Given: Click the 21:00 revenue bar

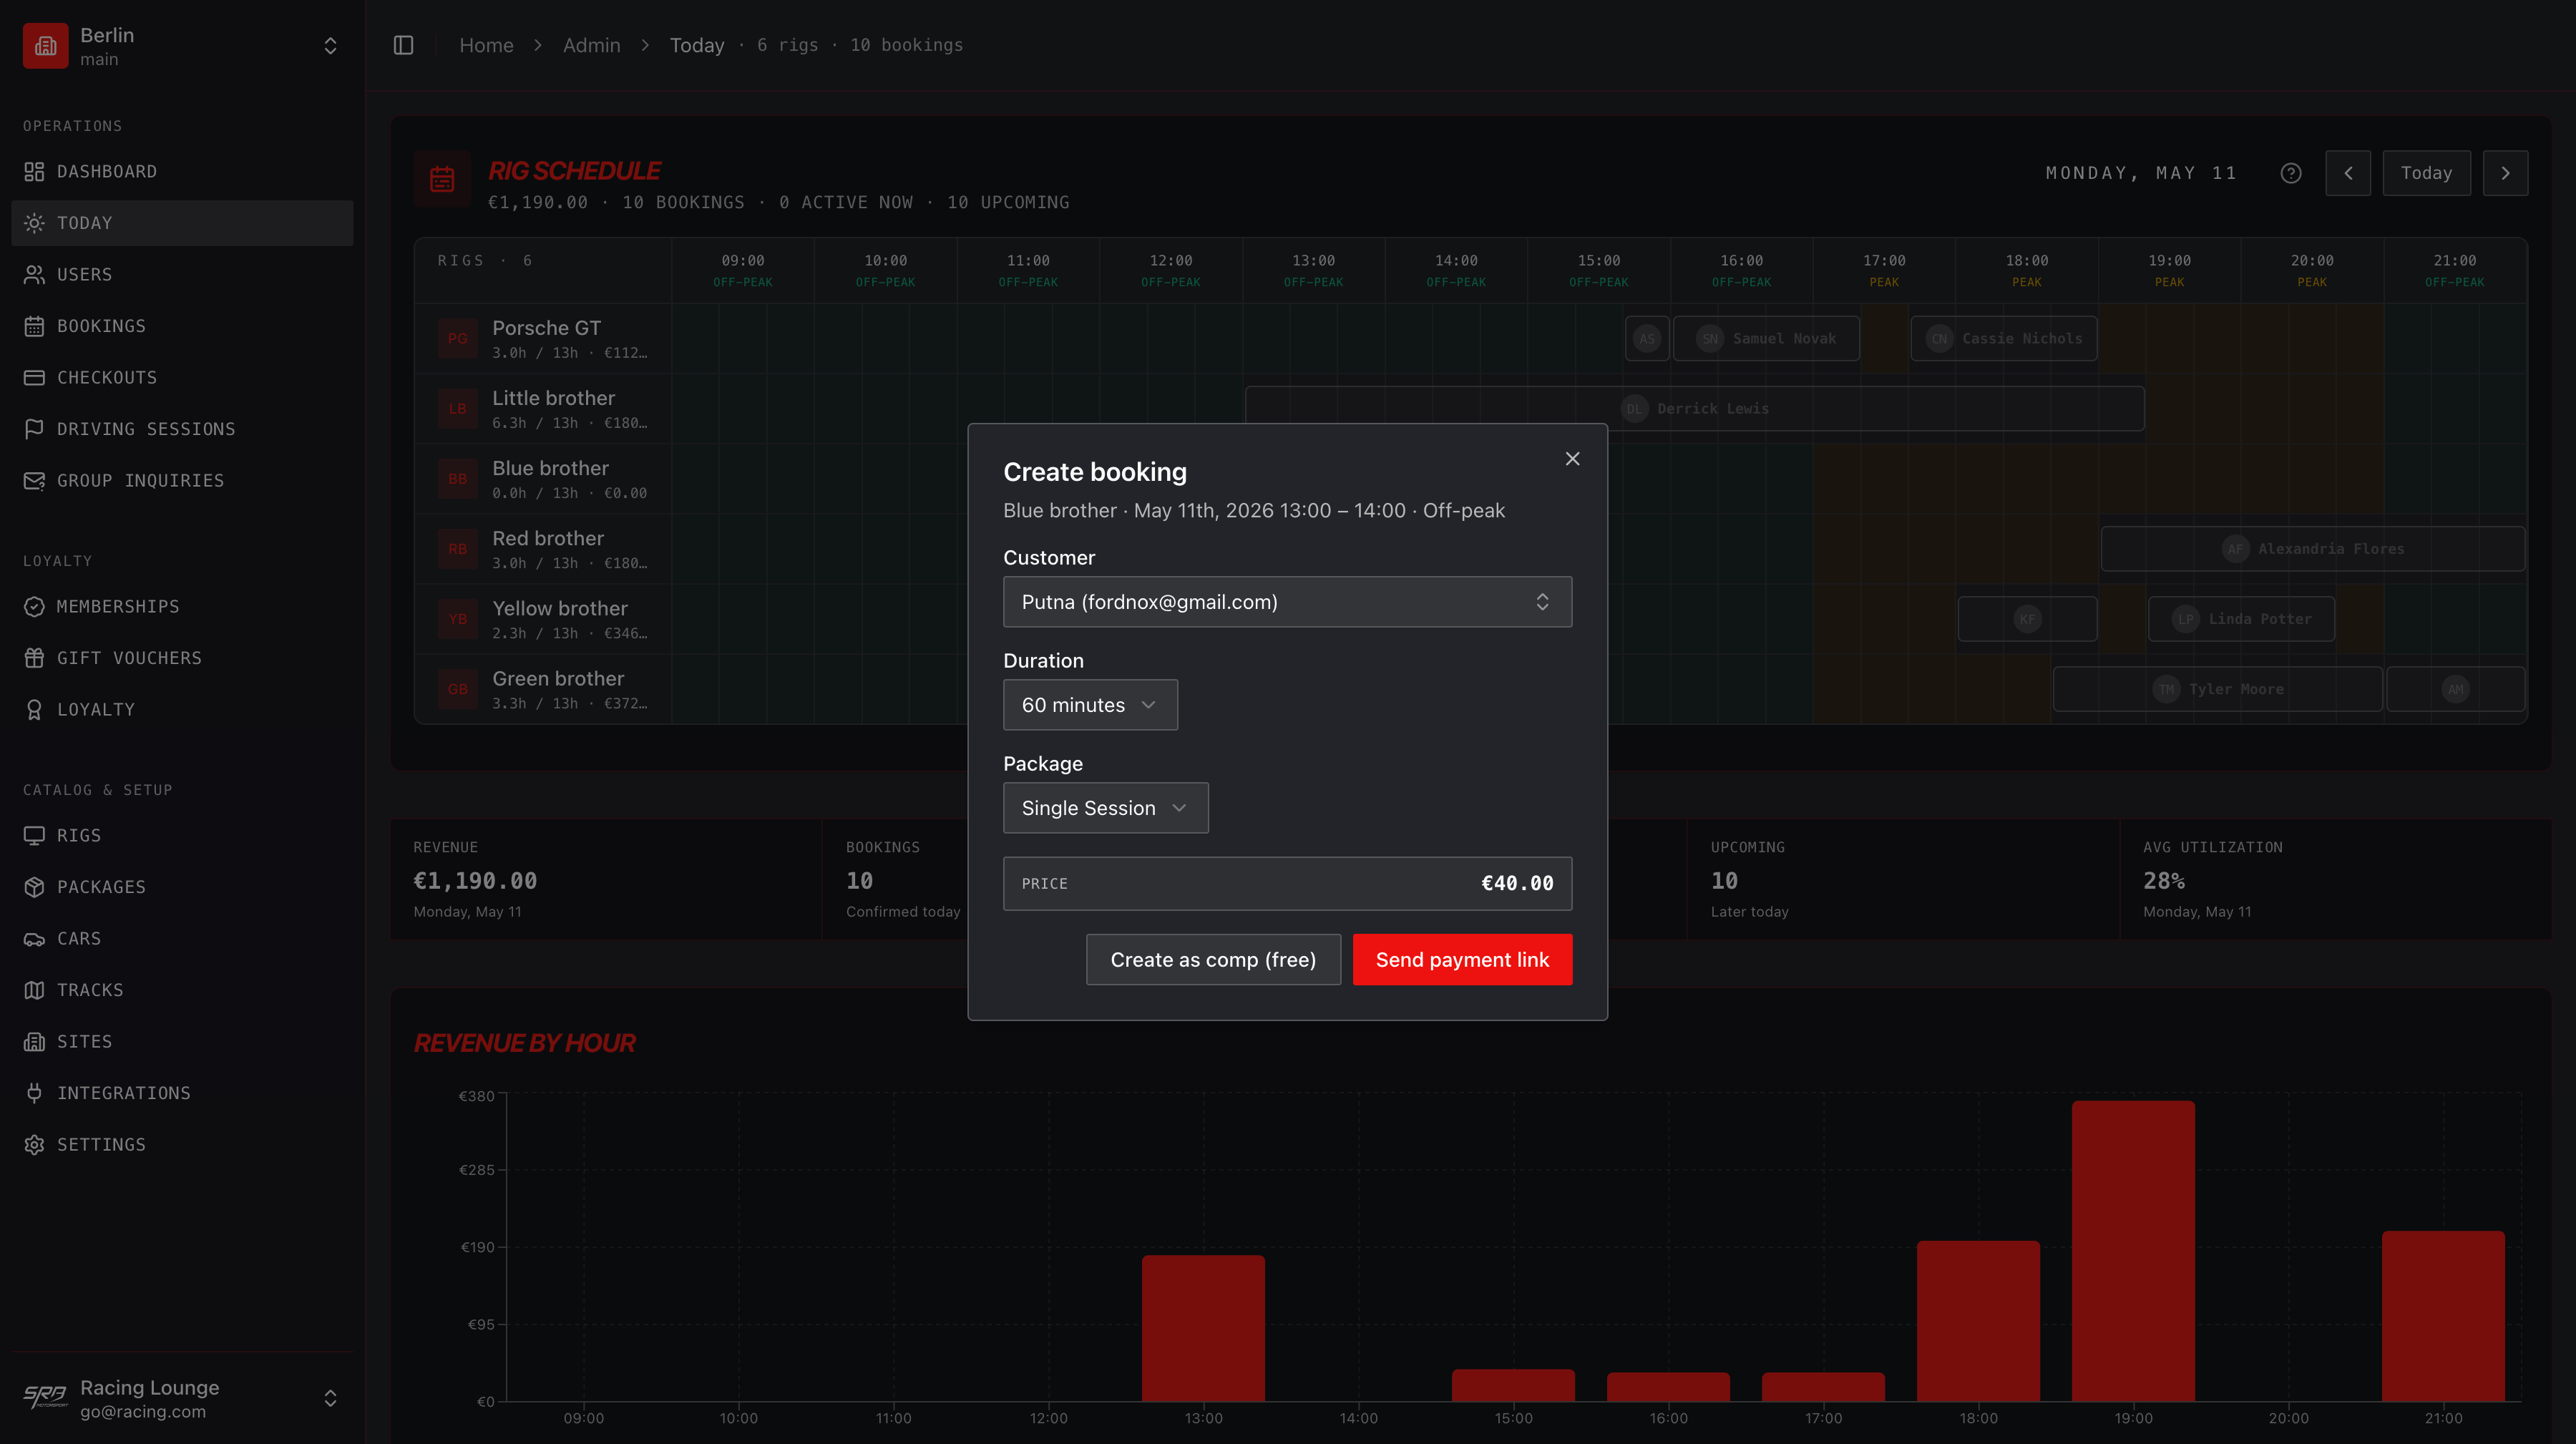Looking at the screenshot, I should tap(2443, 1316).
